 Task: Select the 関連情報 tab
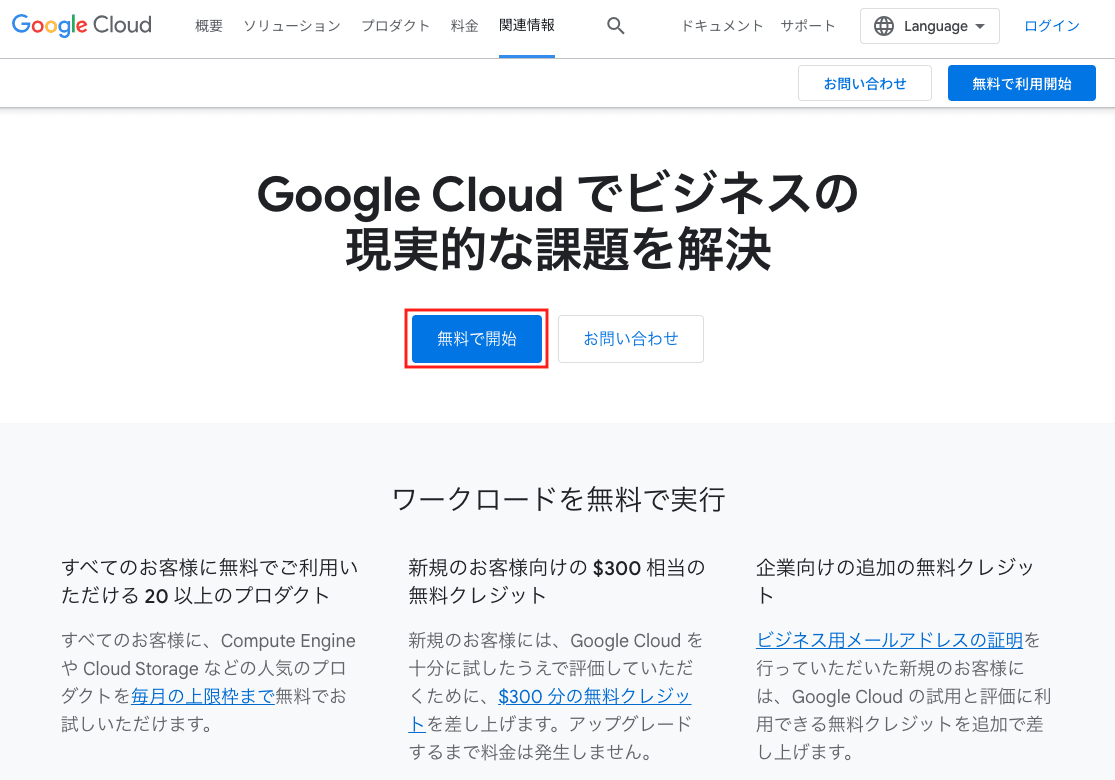click(527, 26)
